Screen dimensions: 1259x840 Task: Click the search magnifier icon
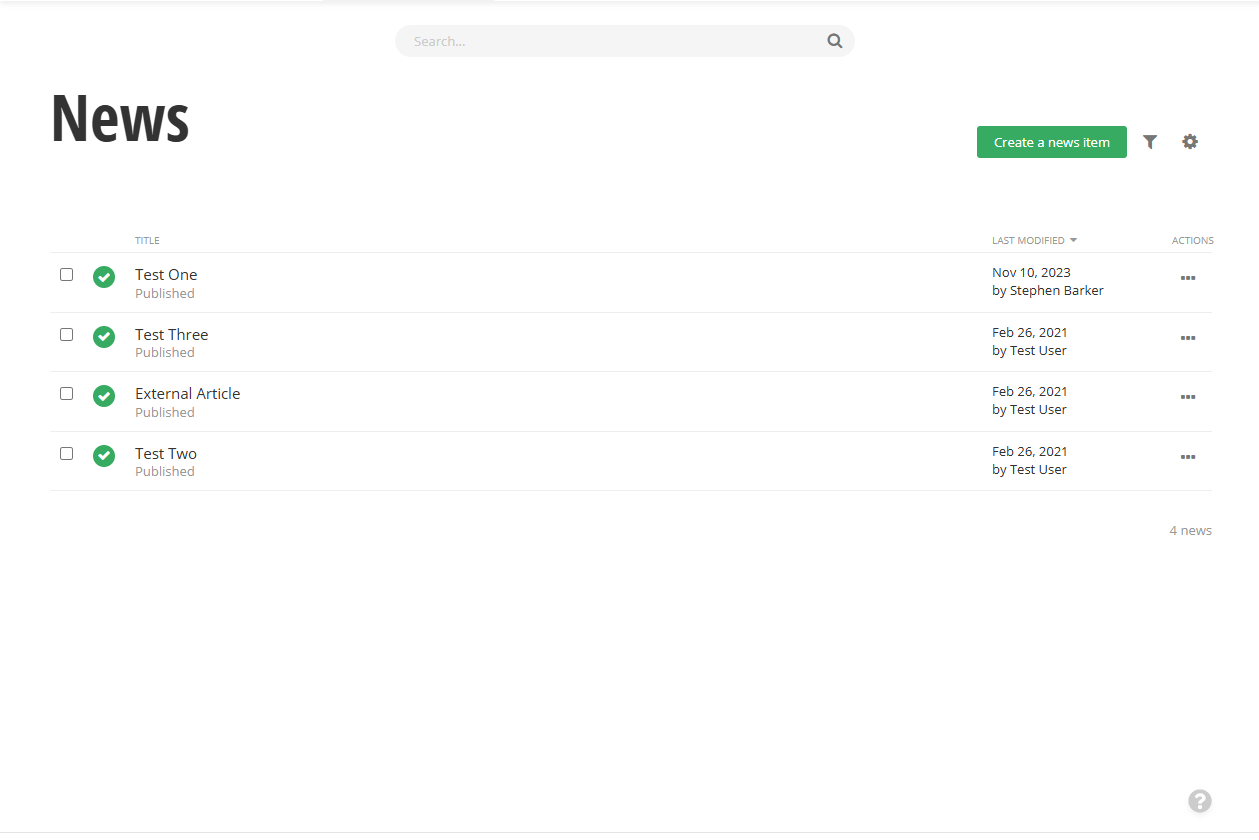tap(834, 41)
